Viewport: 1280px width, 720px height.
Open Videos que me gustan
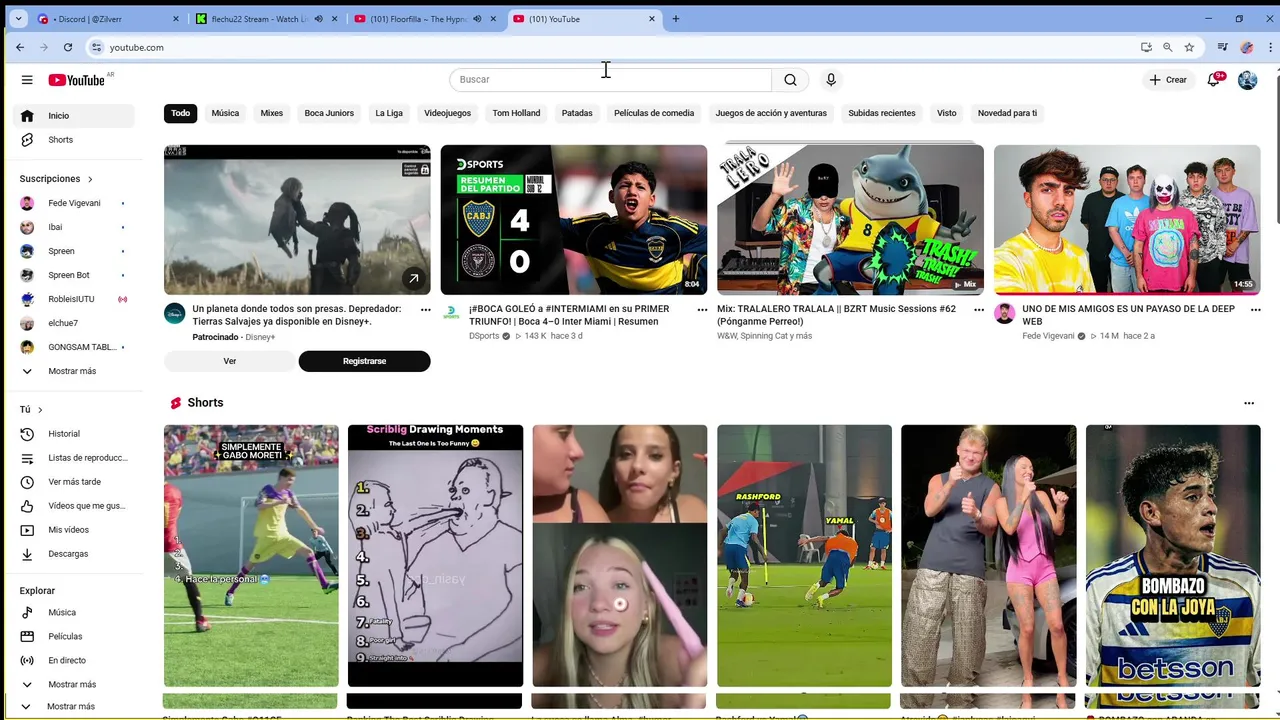tap(74, 506)
